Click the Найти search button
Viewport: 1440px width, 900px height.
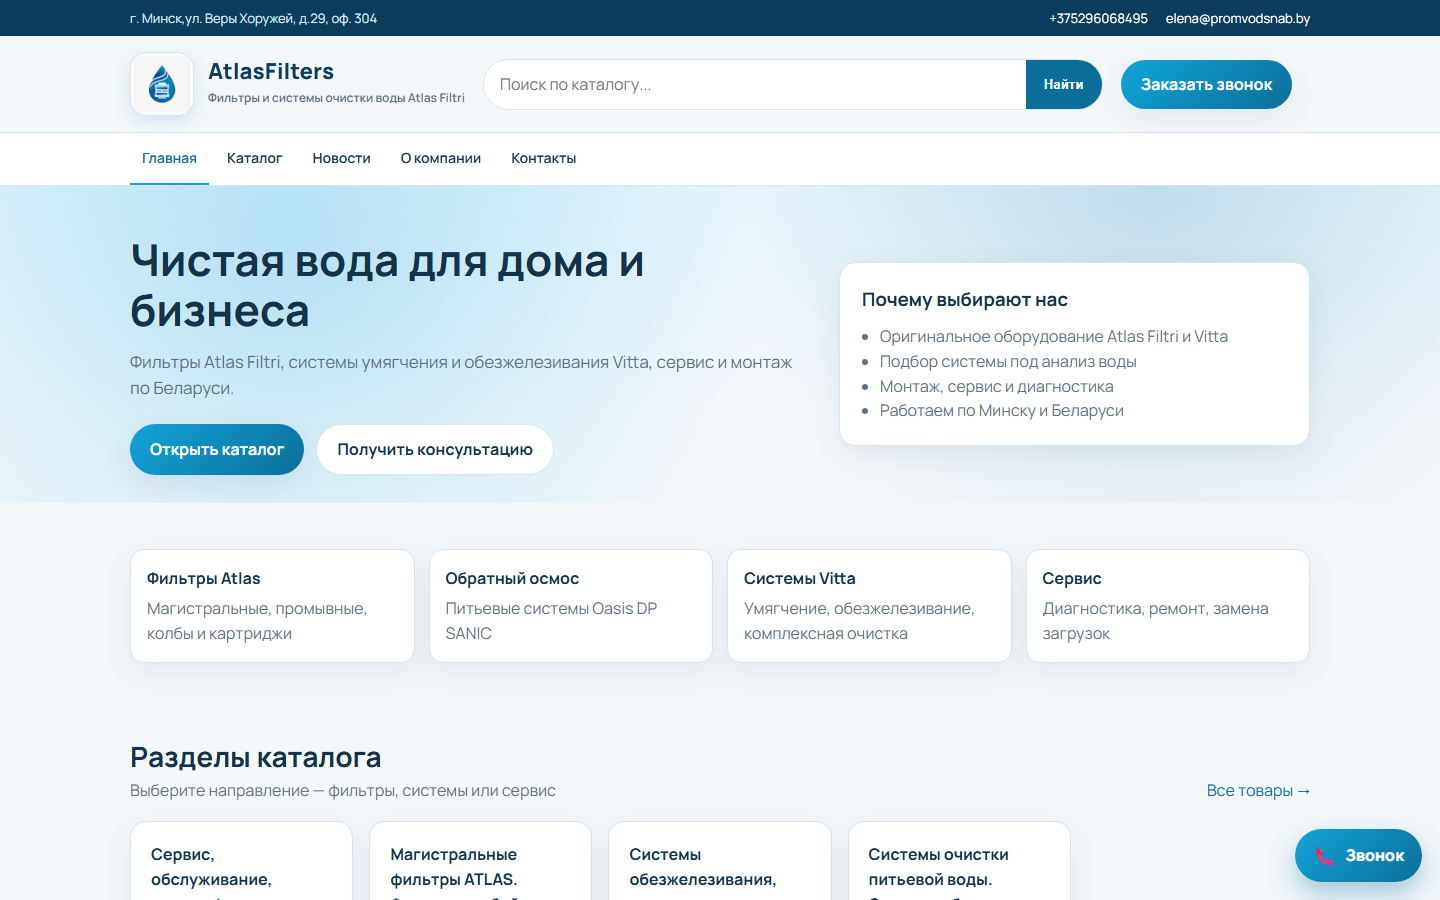click(1063, 84)
